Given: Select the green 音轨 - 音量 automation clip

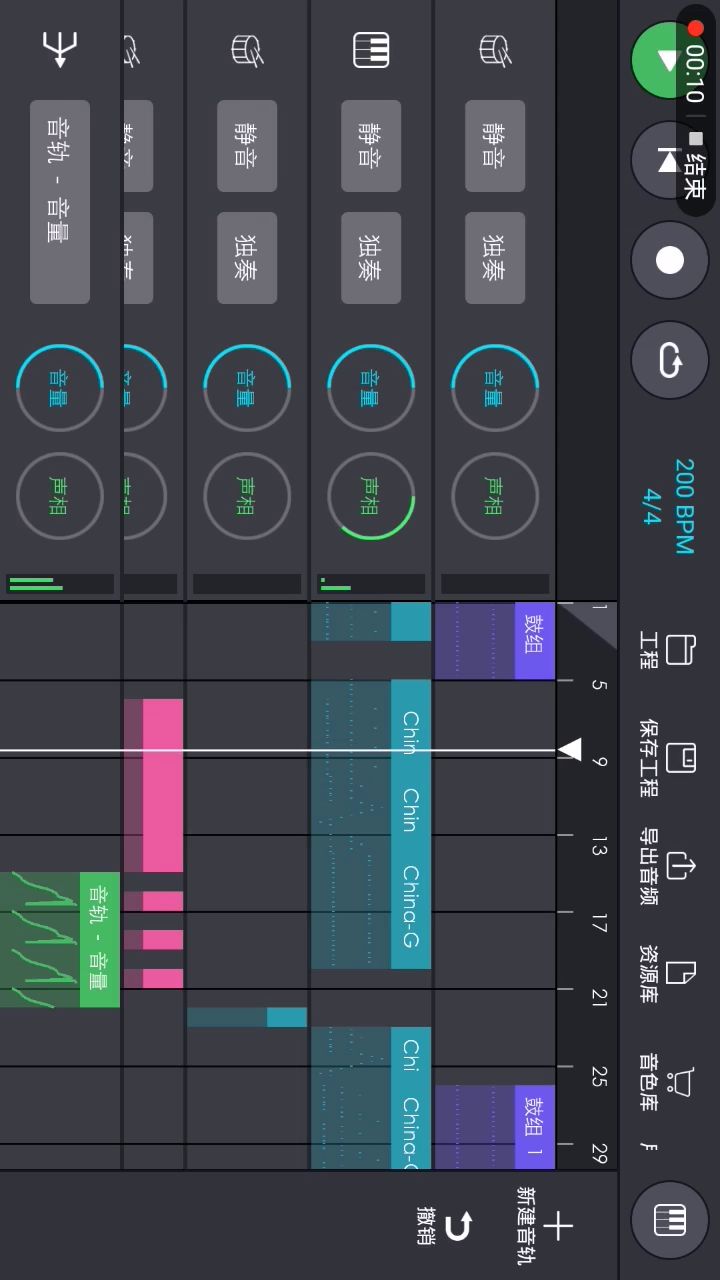Looking at the screenshot, I should (60, 939).
